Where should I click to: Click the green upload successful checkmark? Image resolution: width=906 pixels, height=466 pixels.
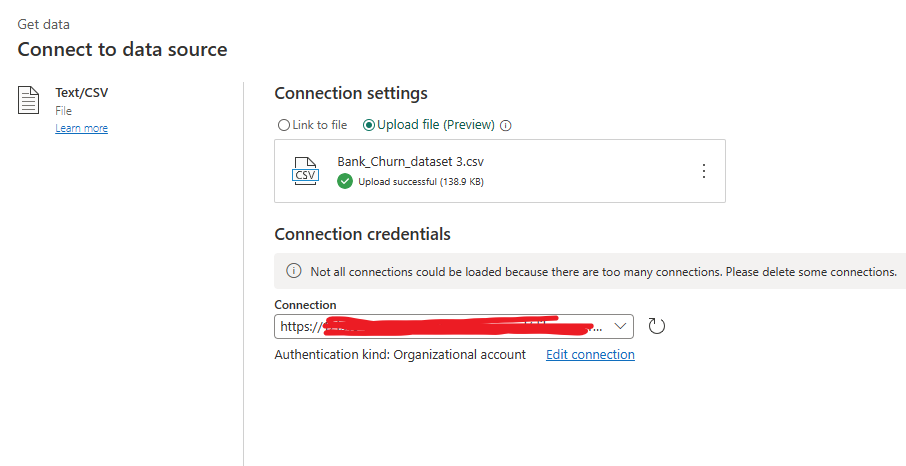[345, 181]
